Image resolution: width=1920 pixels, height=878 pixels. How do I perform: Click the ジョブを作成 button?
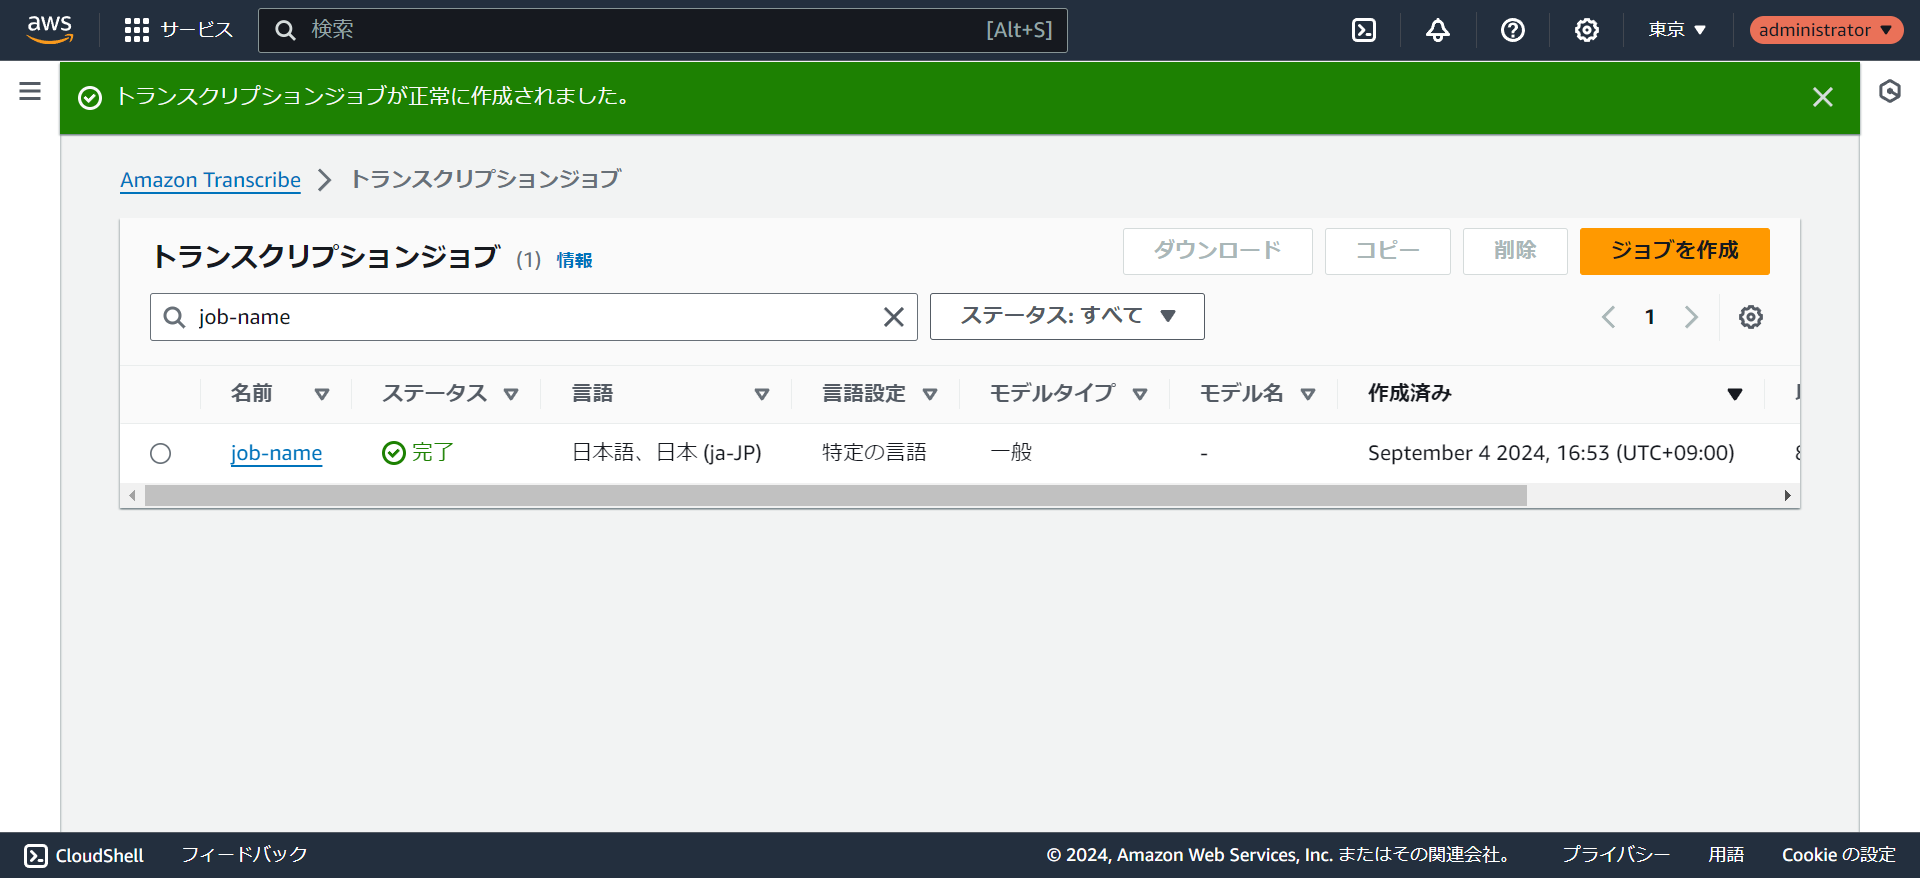point(1674,251)
